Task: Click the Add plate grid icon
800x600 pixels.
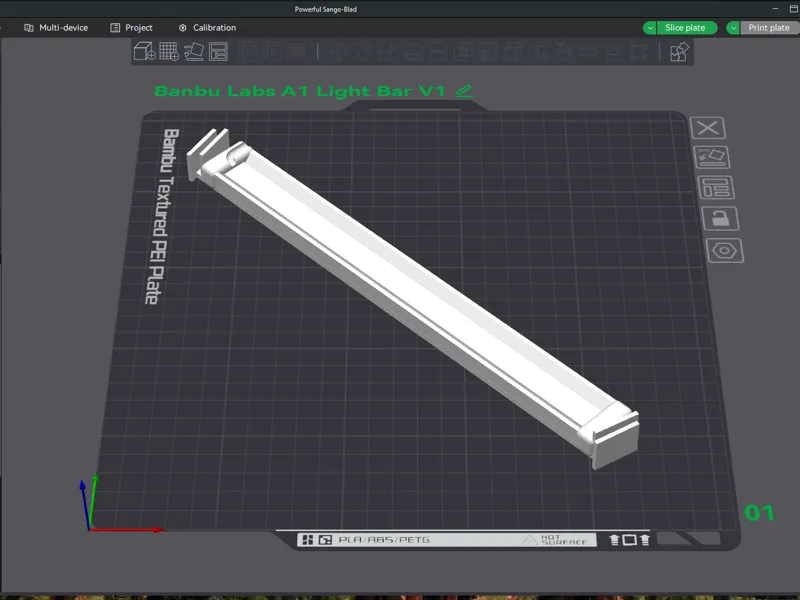Action: [169, 52]
